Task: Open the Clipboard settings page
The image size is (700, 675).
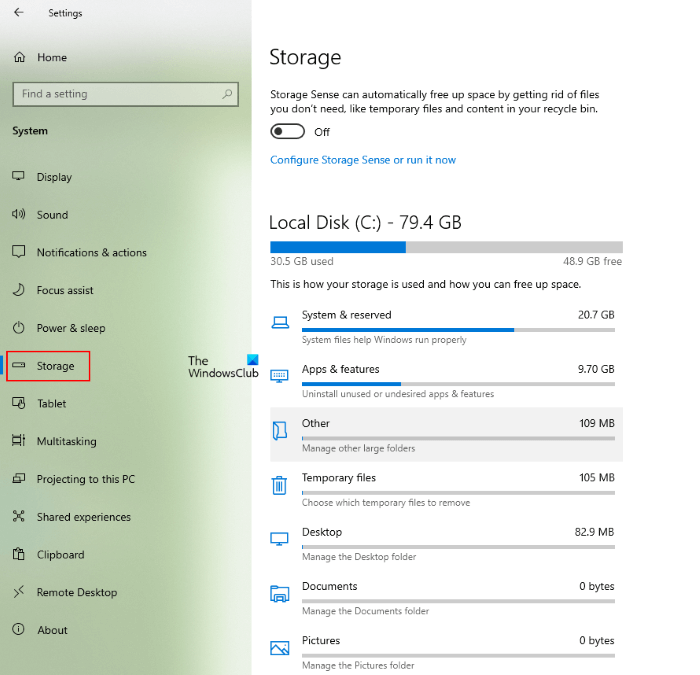Action: tap(60, 555)
